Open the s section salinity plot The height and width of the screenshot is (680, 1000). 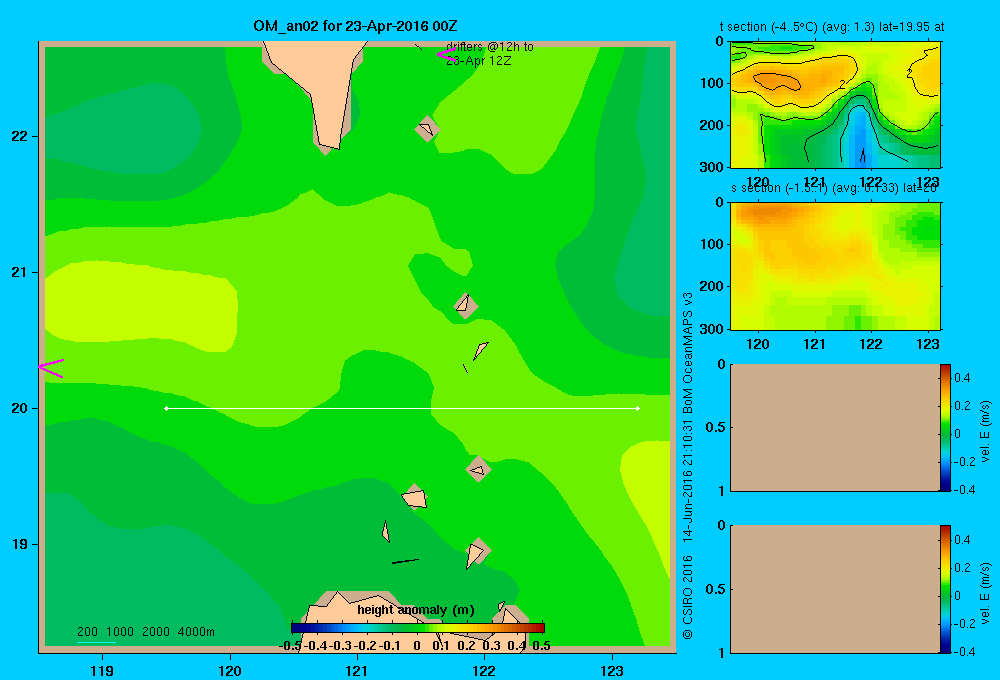click(835, 266)
